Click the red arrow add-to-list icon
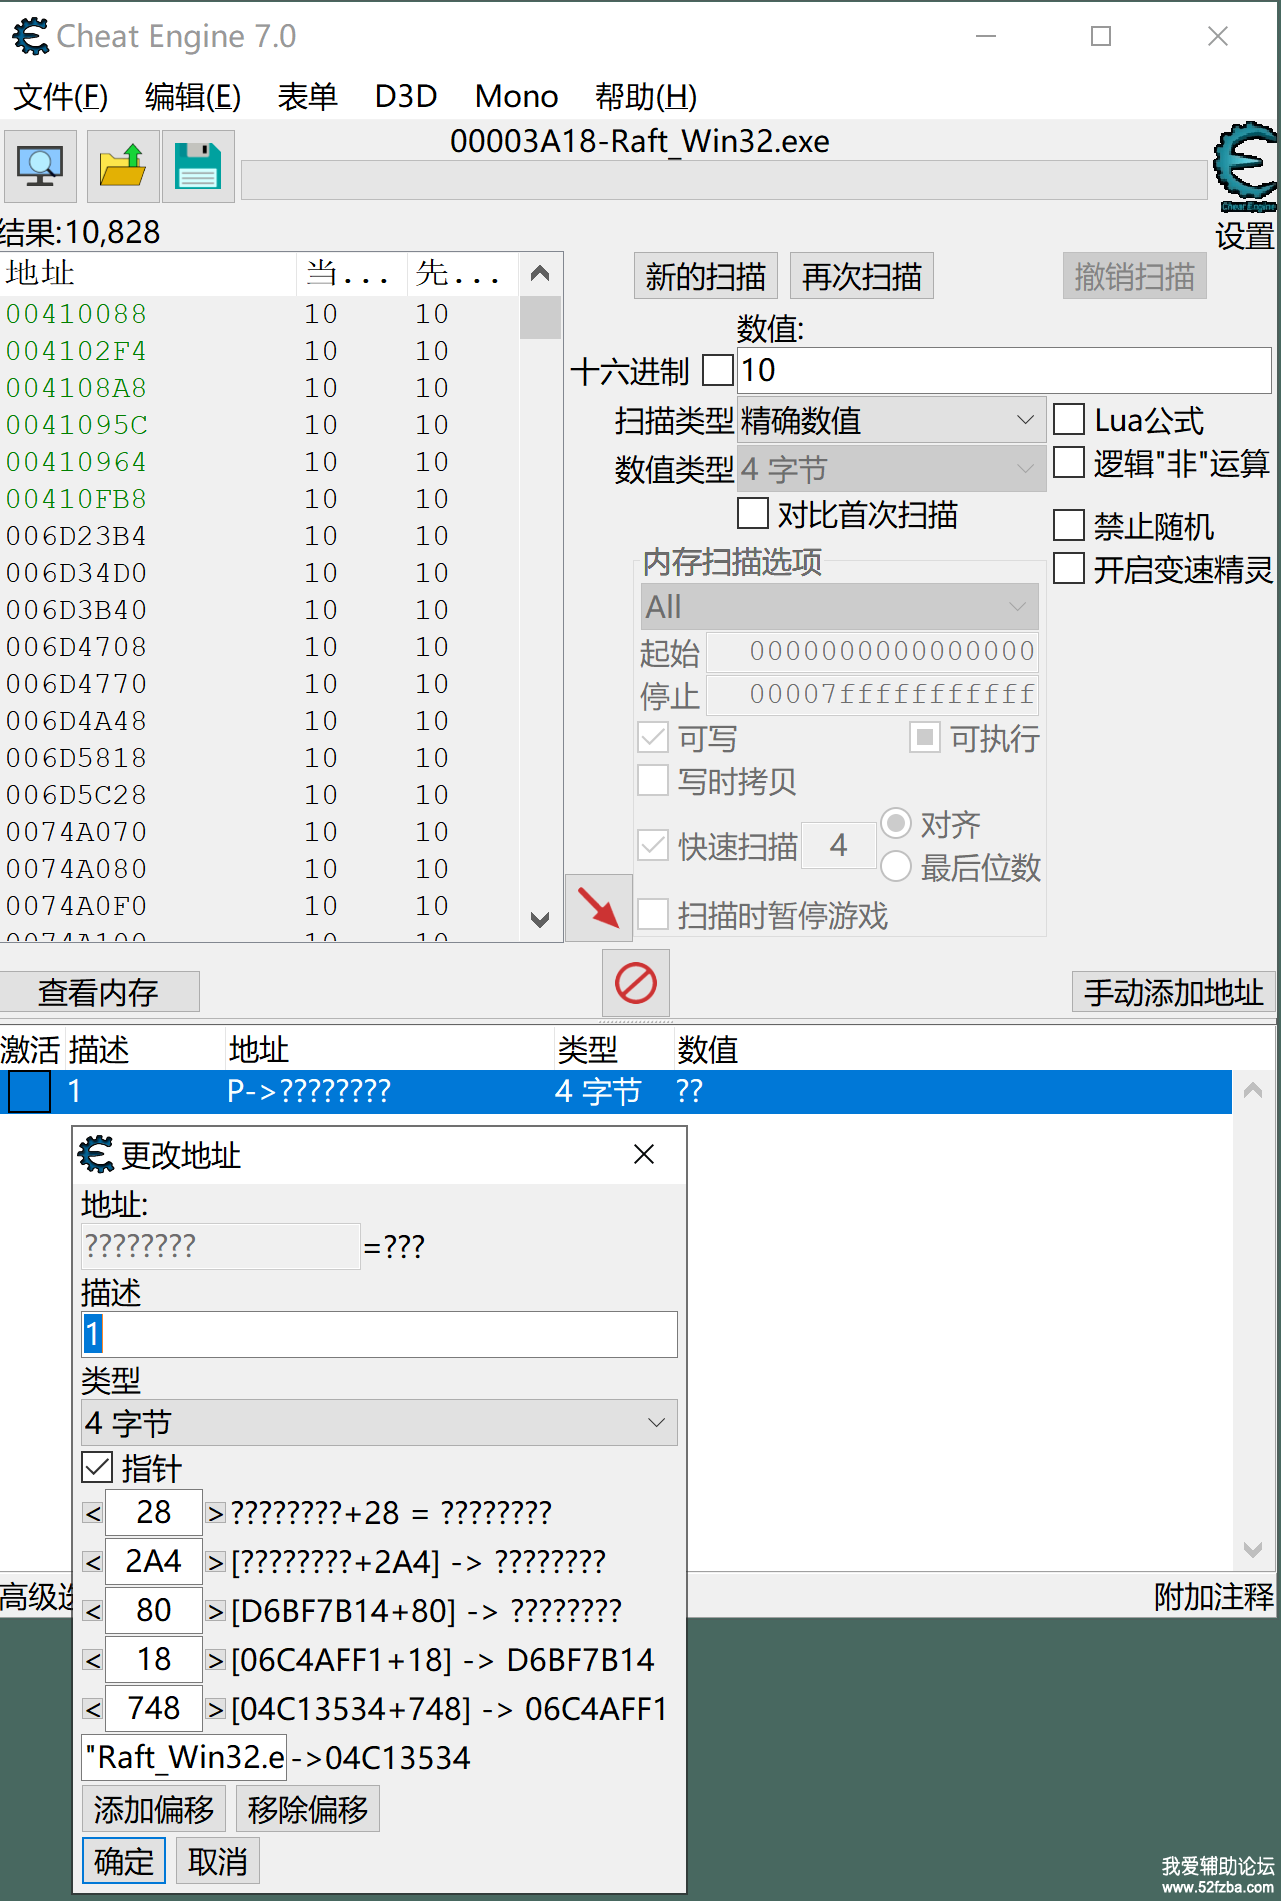This screenshot has width=1281, height=1901. pos(598,908)
